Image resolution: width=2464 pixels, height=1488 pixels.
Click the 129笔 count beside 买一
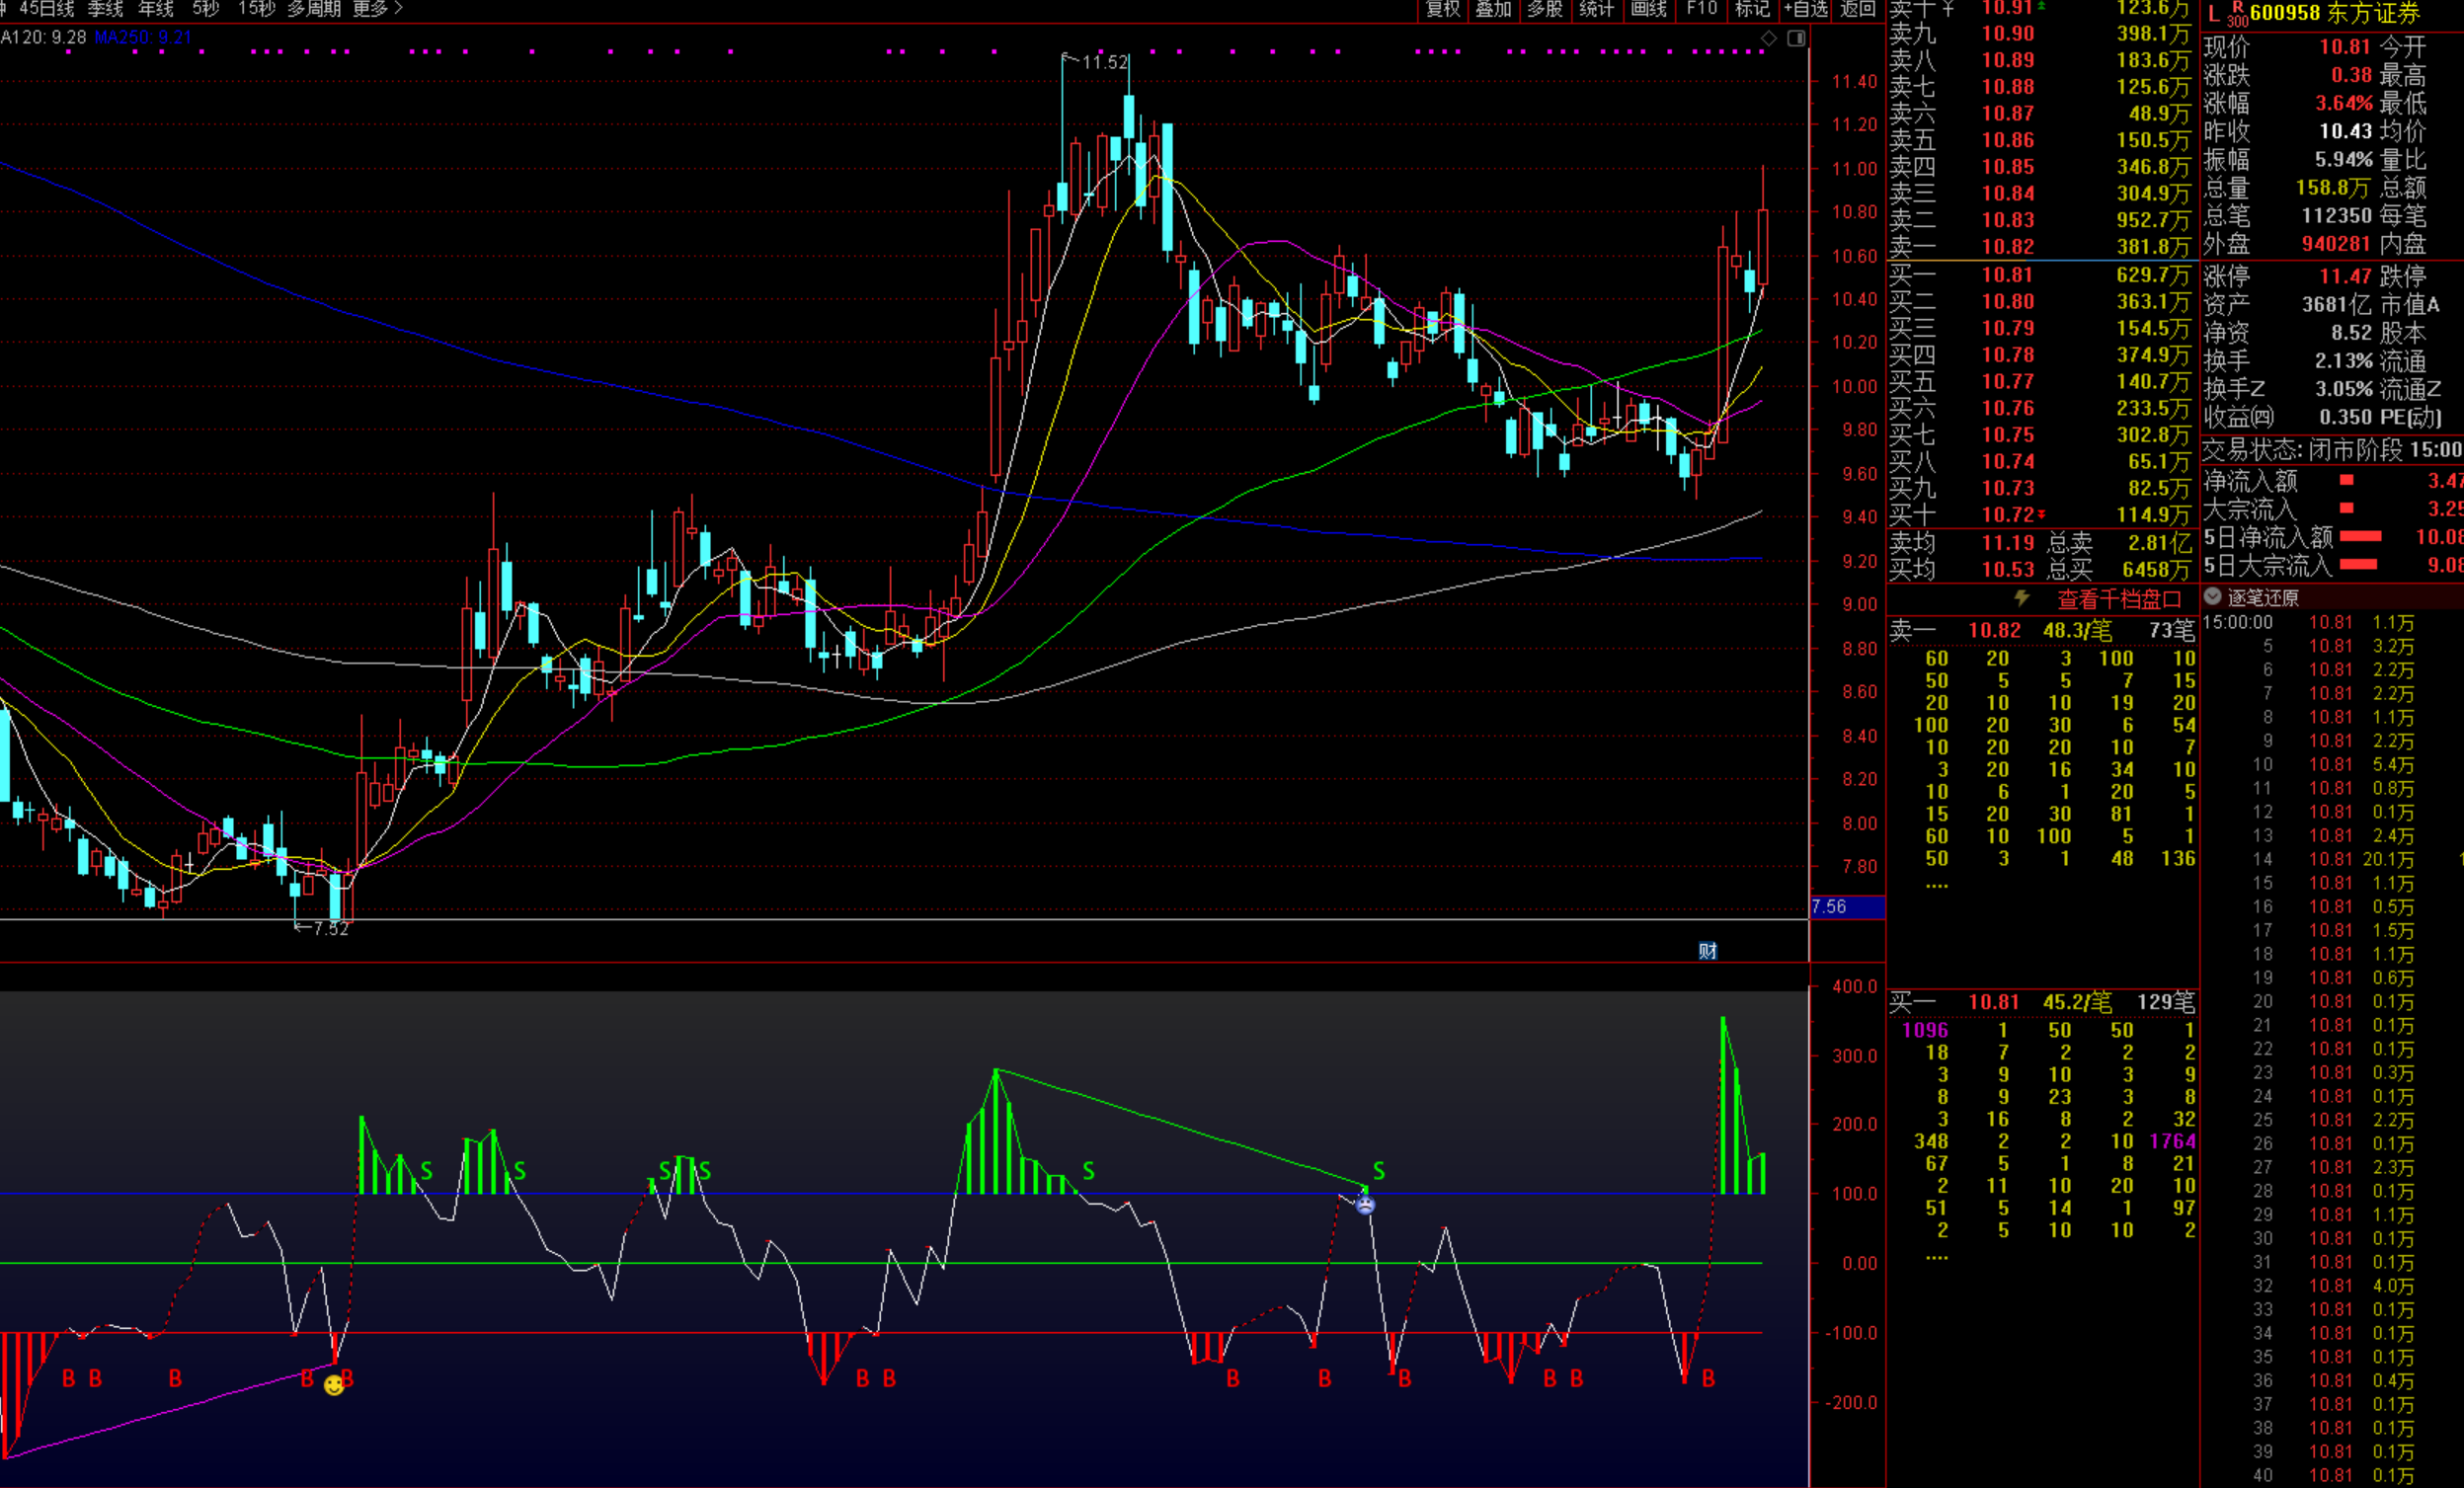point(2166,1002)
